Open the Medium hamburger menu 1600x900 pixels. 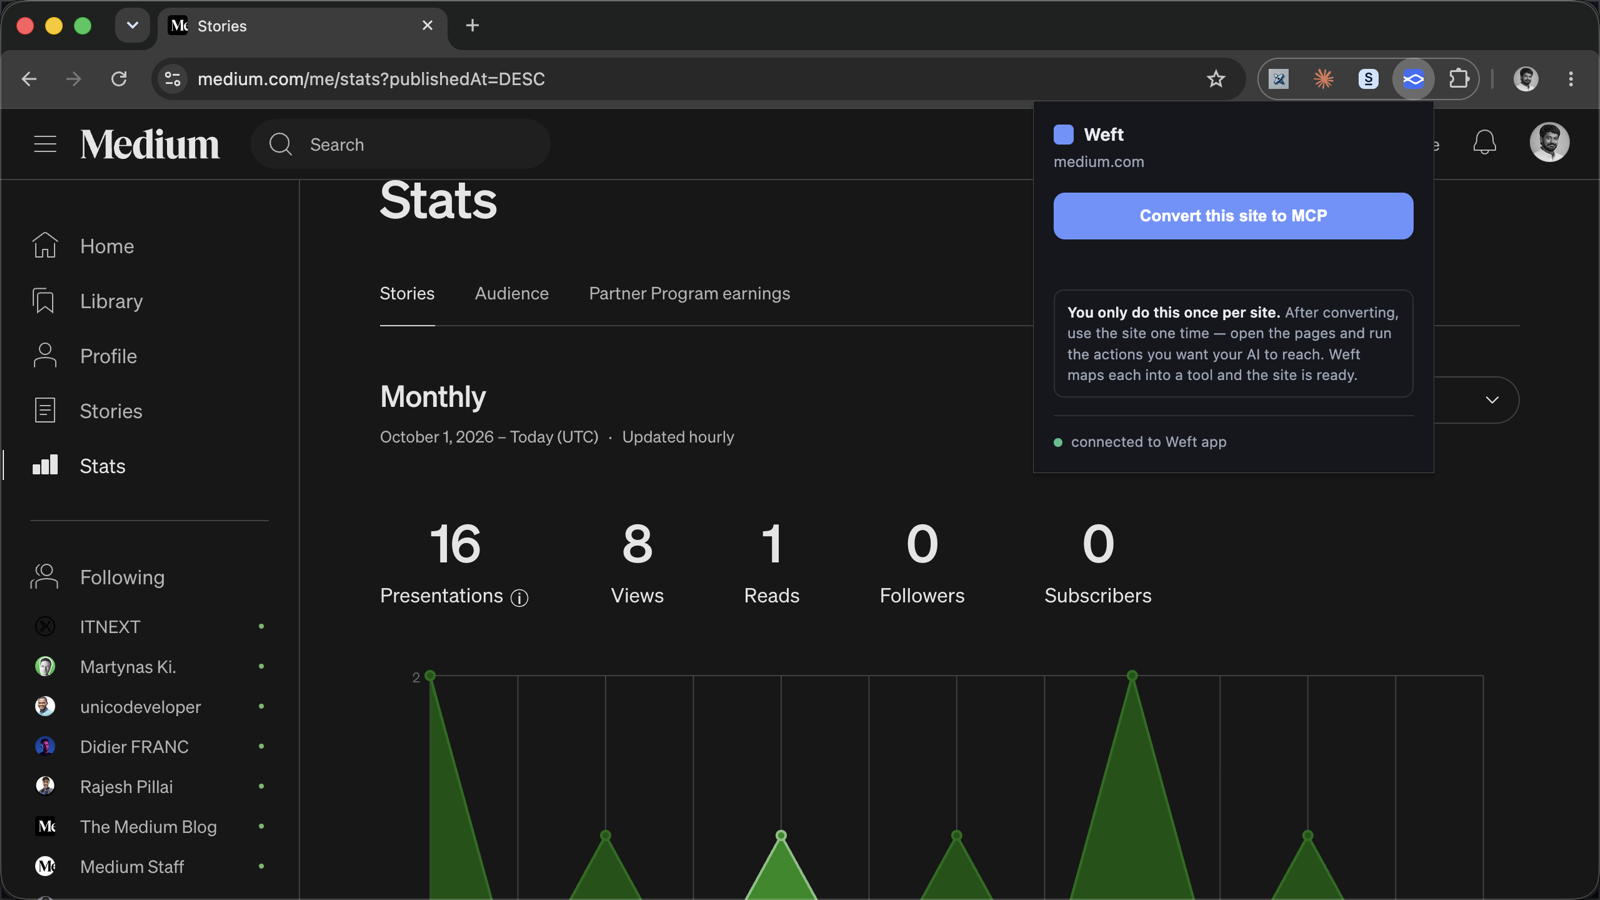[x=45, y=144]
